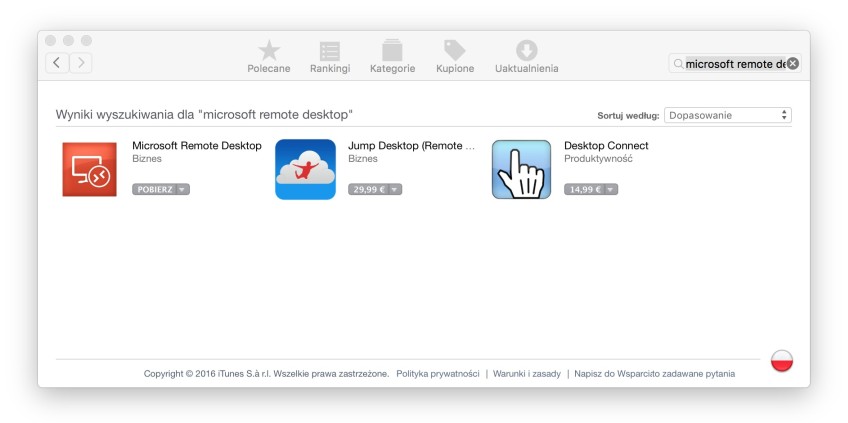
Task: Click the red close window button
Action: pyautogui.click(x=50, y=41)
